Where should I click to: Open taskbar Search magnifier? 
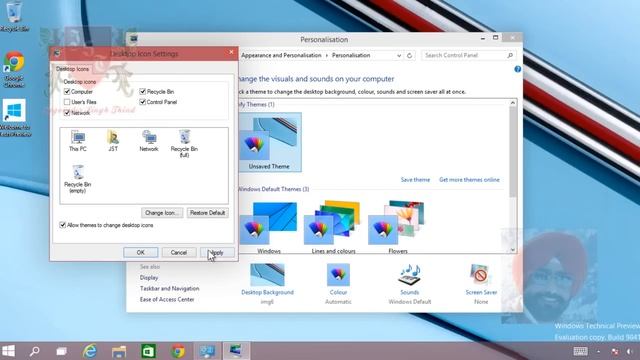(35, 351)
